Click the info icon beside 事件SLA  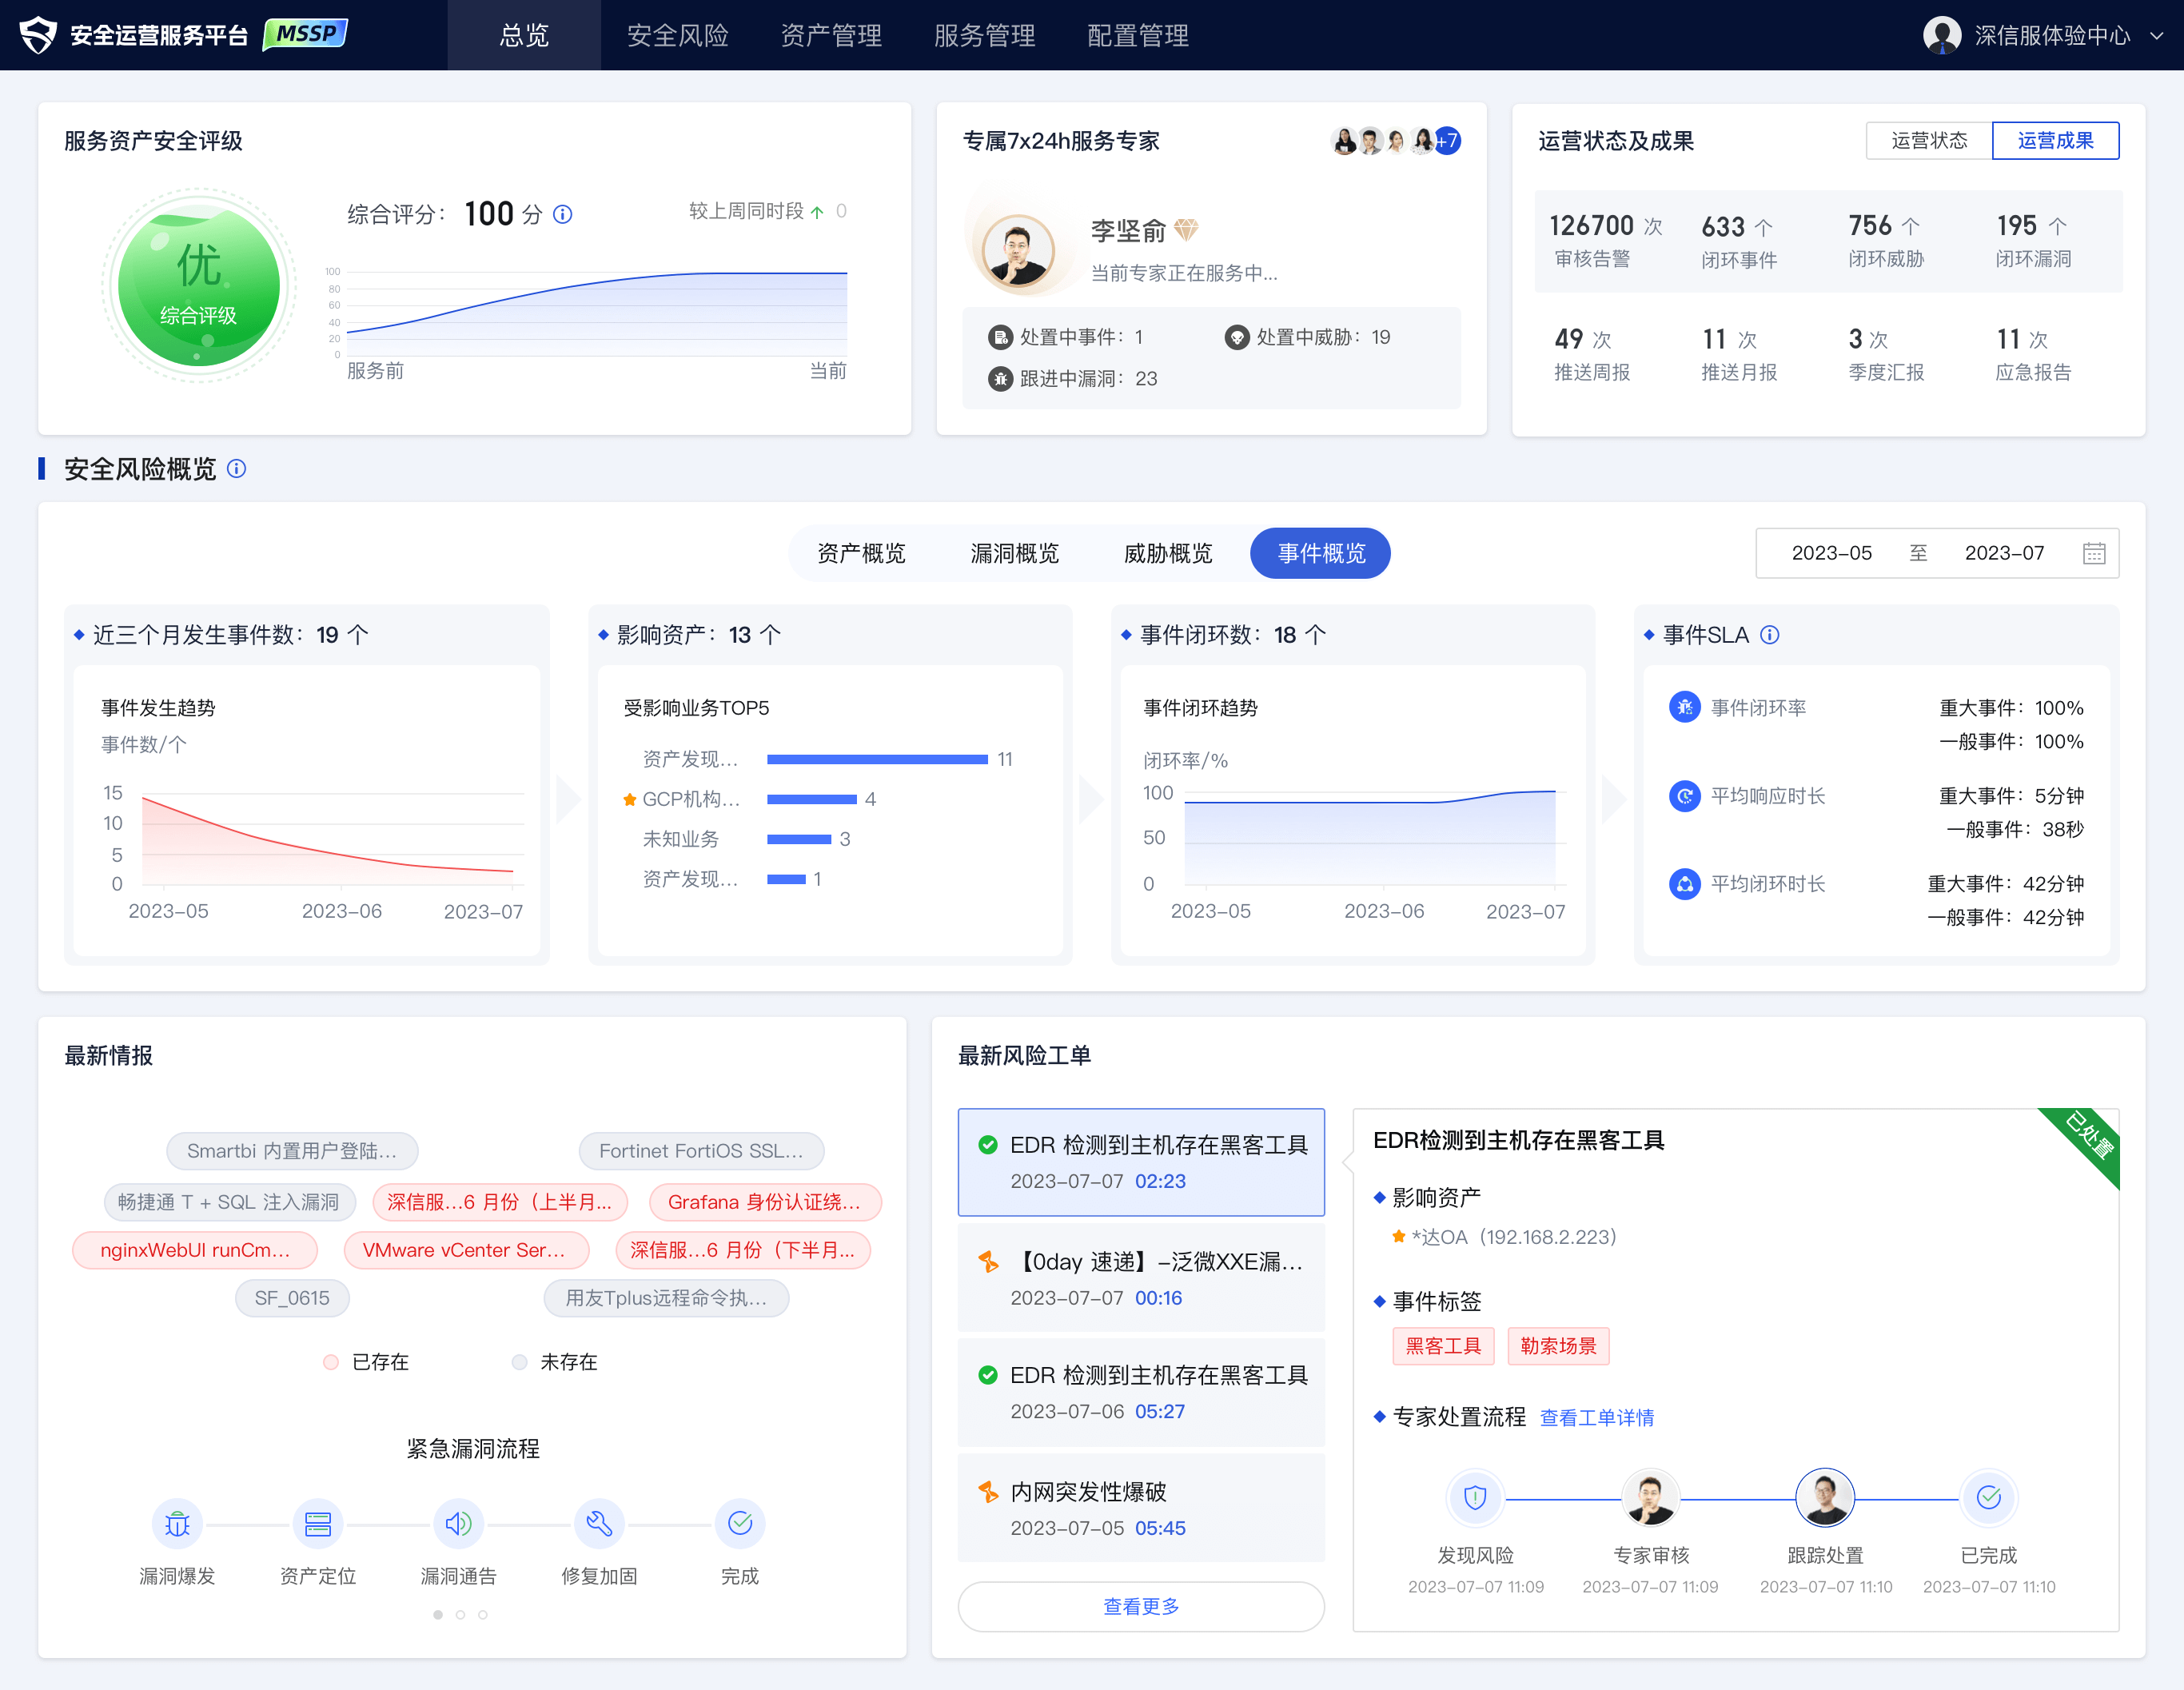pyautogui.click(x=1770, y=635)
